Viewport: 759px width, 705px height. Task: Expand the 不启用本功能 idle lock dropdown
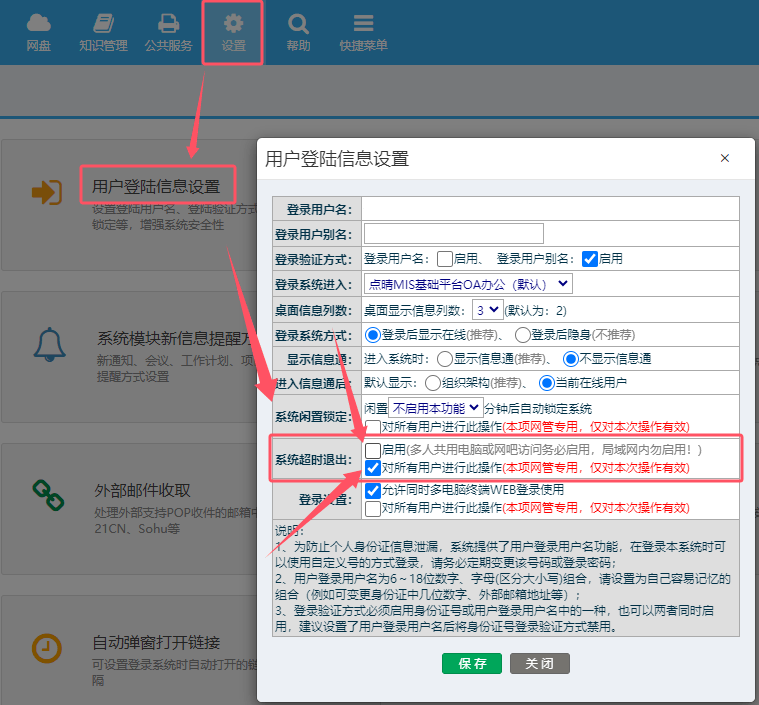[x=435, y=408]
